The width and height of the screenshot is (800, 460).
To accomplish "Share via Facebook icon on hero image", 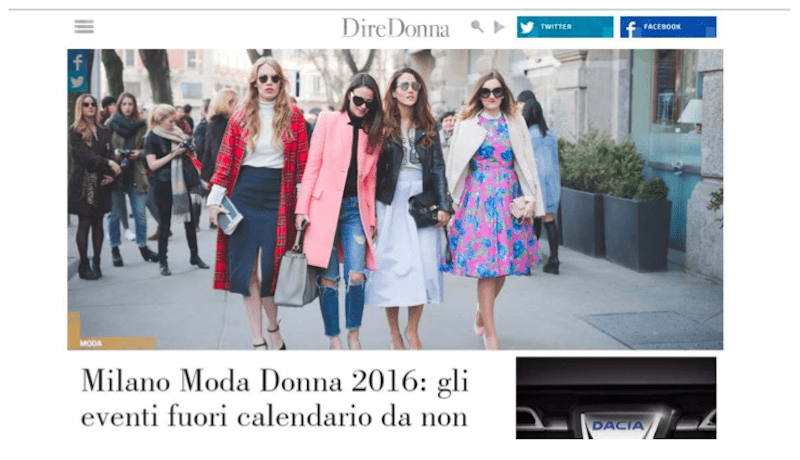I will (78, 63).
